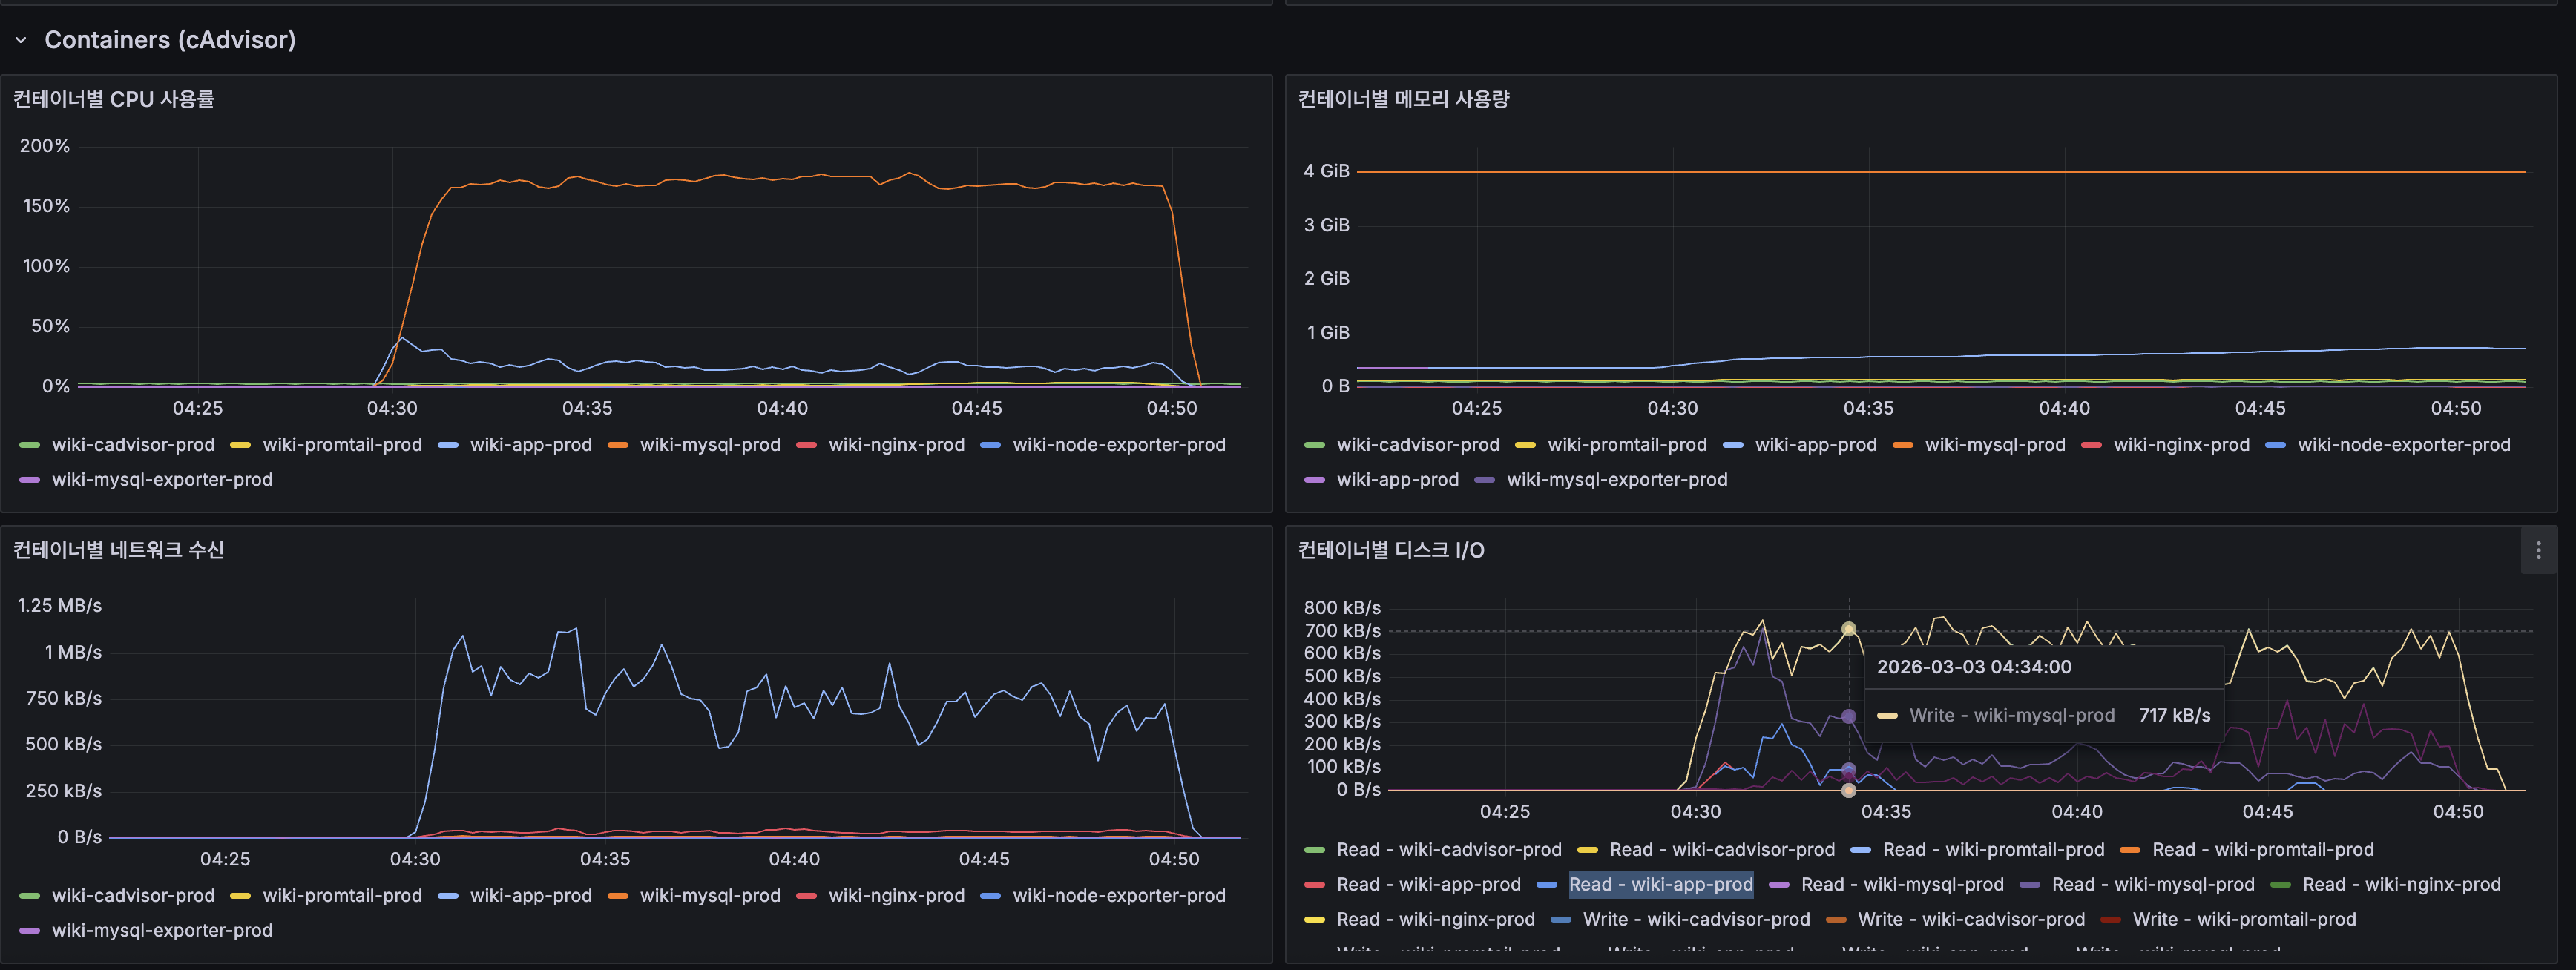Toggle wiki-promtail-prod in CPU panel legend
This screenshot has width=2576, height=970.
pyautogui.click(x=341, y=444)
